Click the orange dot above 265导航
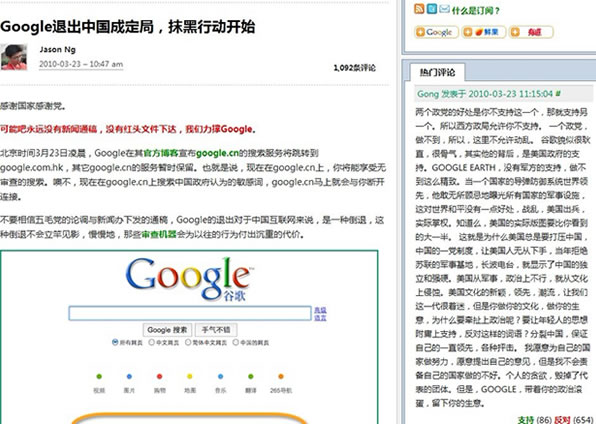This screenshot has width=596, height=424. point(281,376)
